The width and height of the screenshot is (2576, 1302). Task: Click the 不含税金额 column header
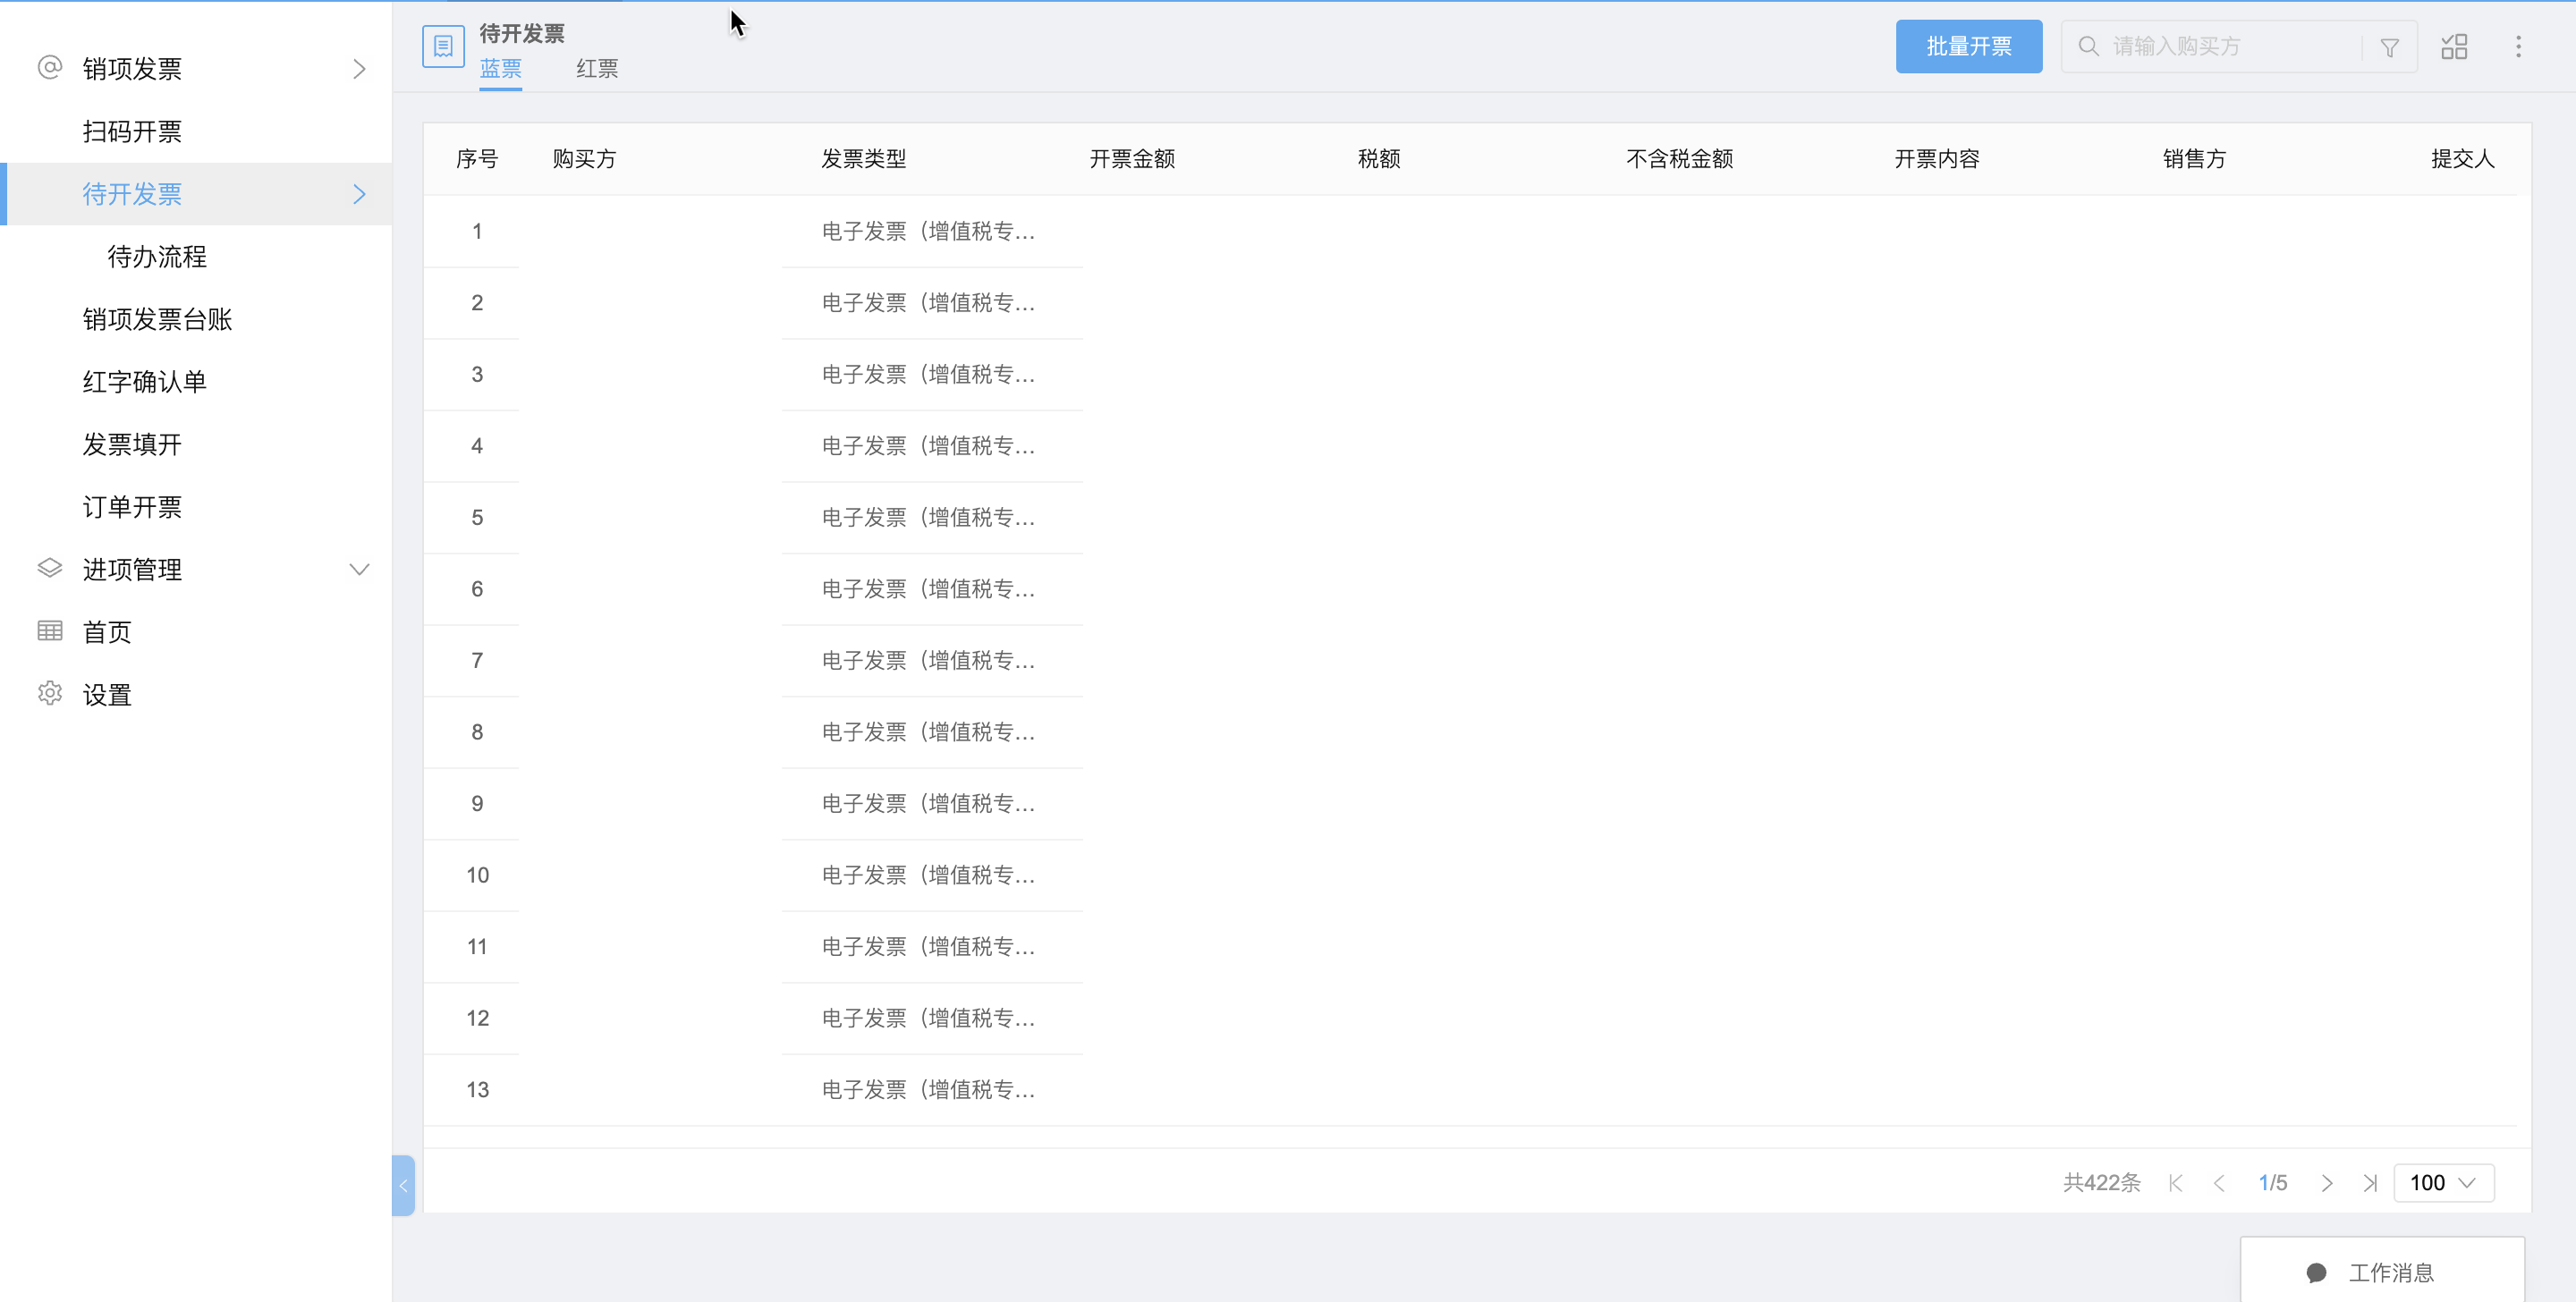click(1680, 158)
